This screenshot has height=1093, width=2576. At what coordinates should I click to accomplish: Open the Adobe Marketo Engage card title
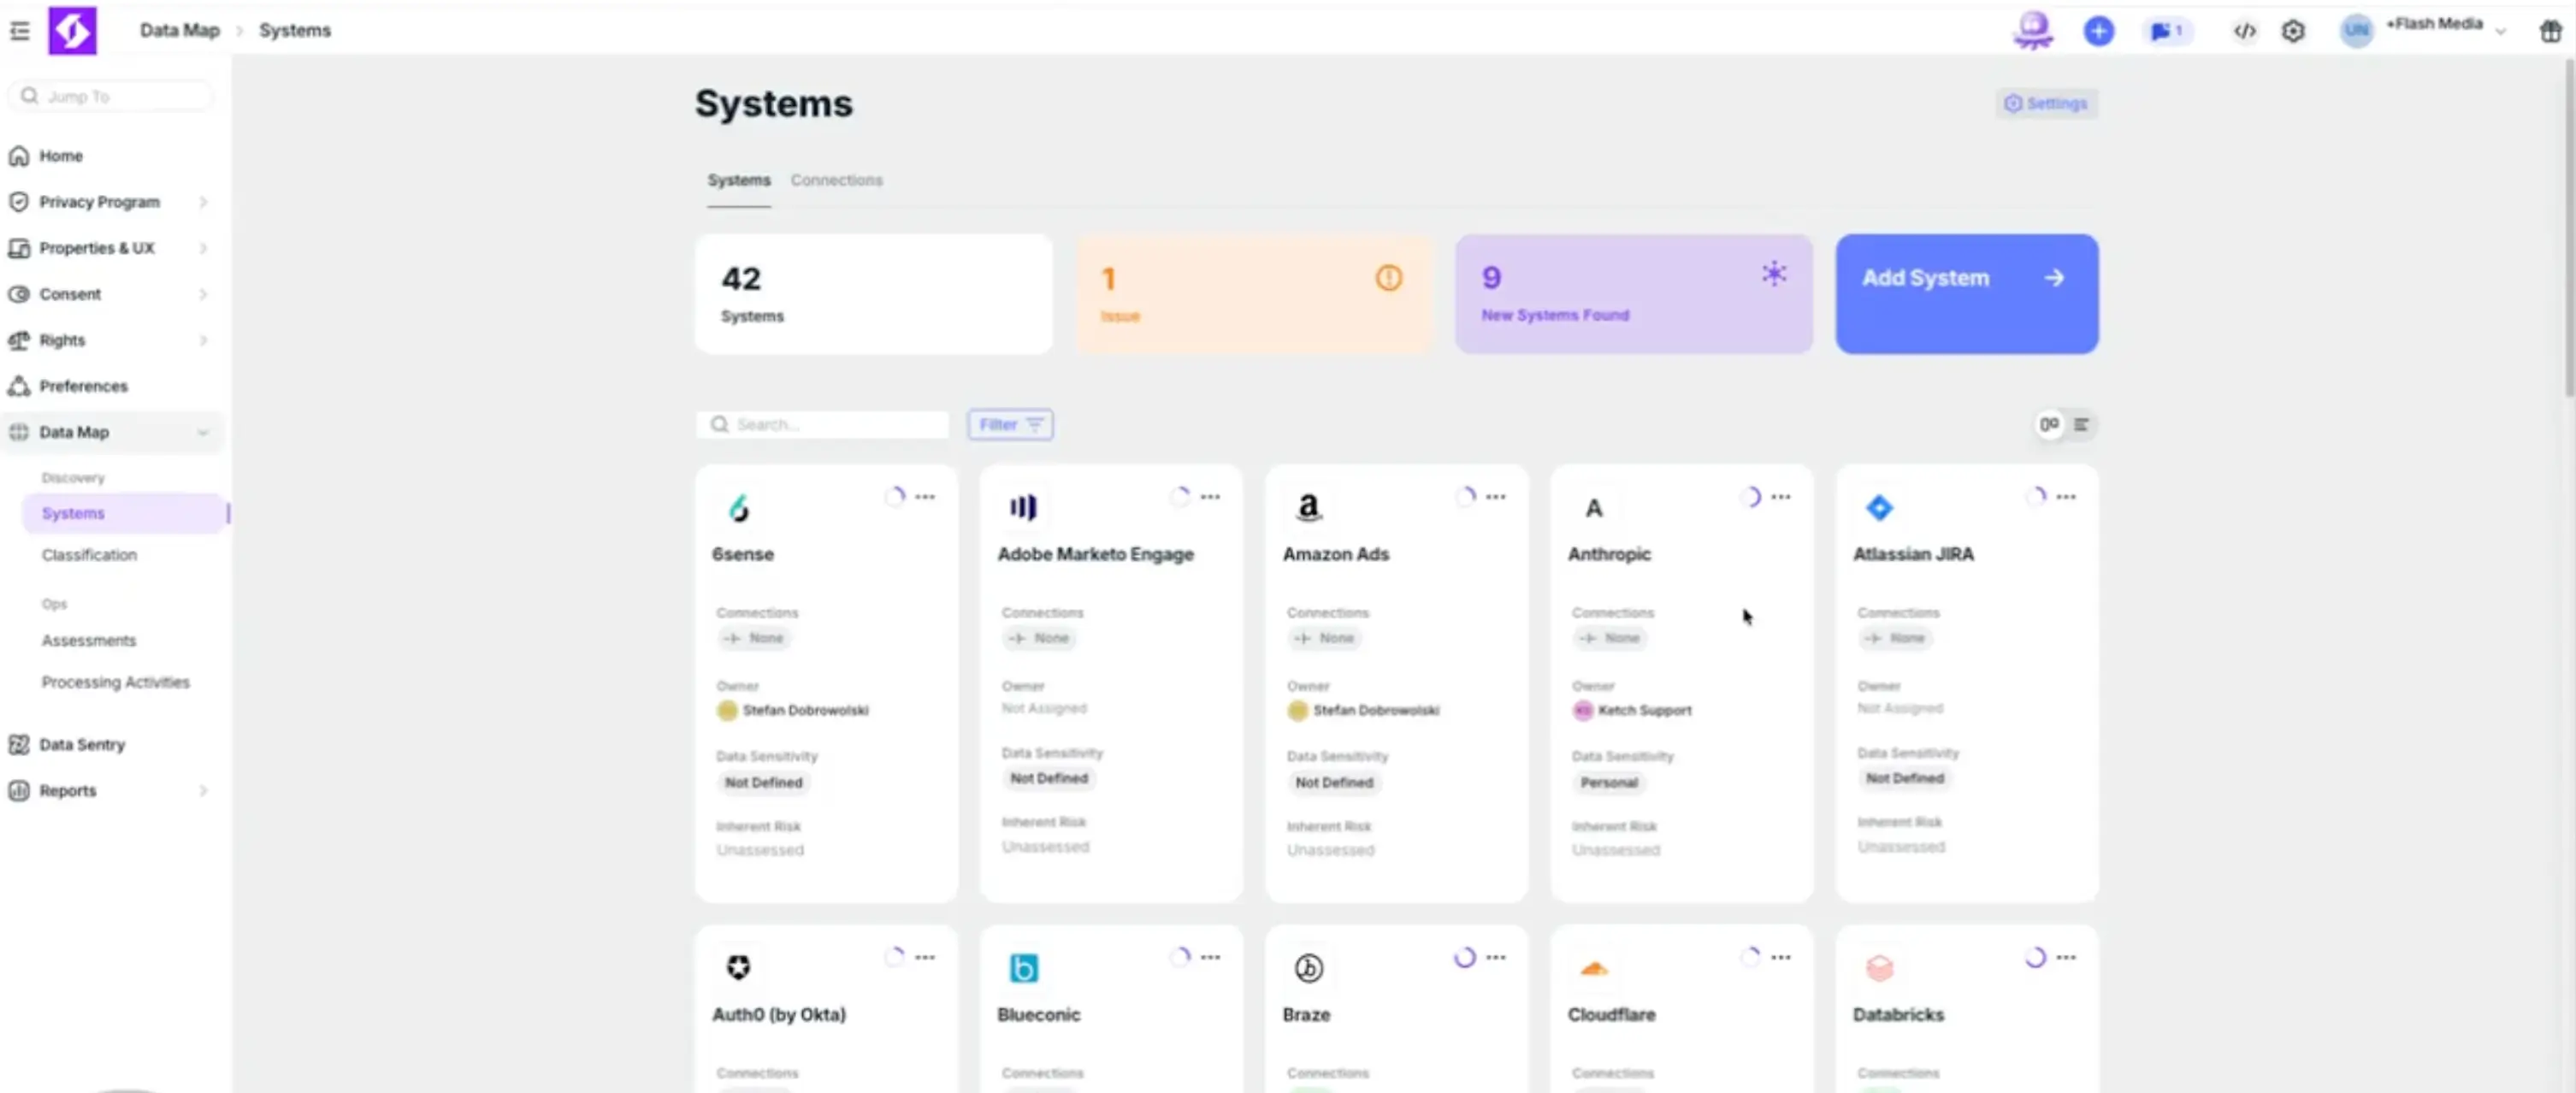(x=1095, y=554)
